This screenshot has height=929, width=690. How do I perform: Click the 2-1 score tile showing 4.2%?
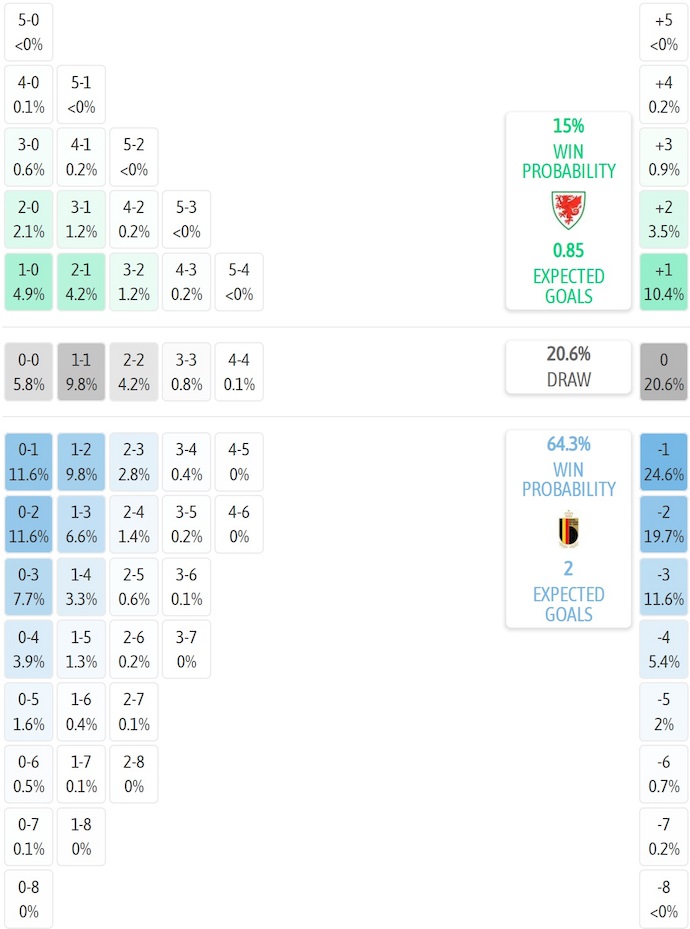[81, 282]
